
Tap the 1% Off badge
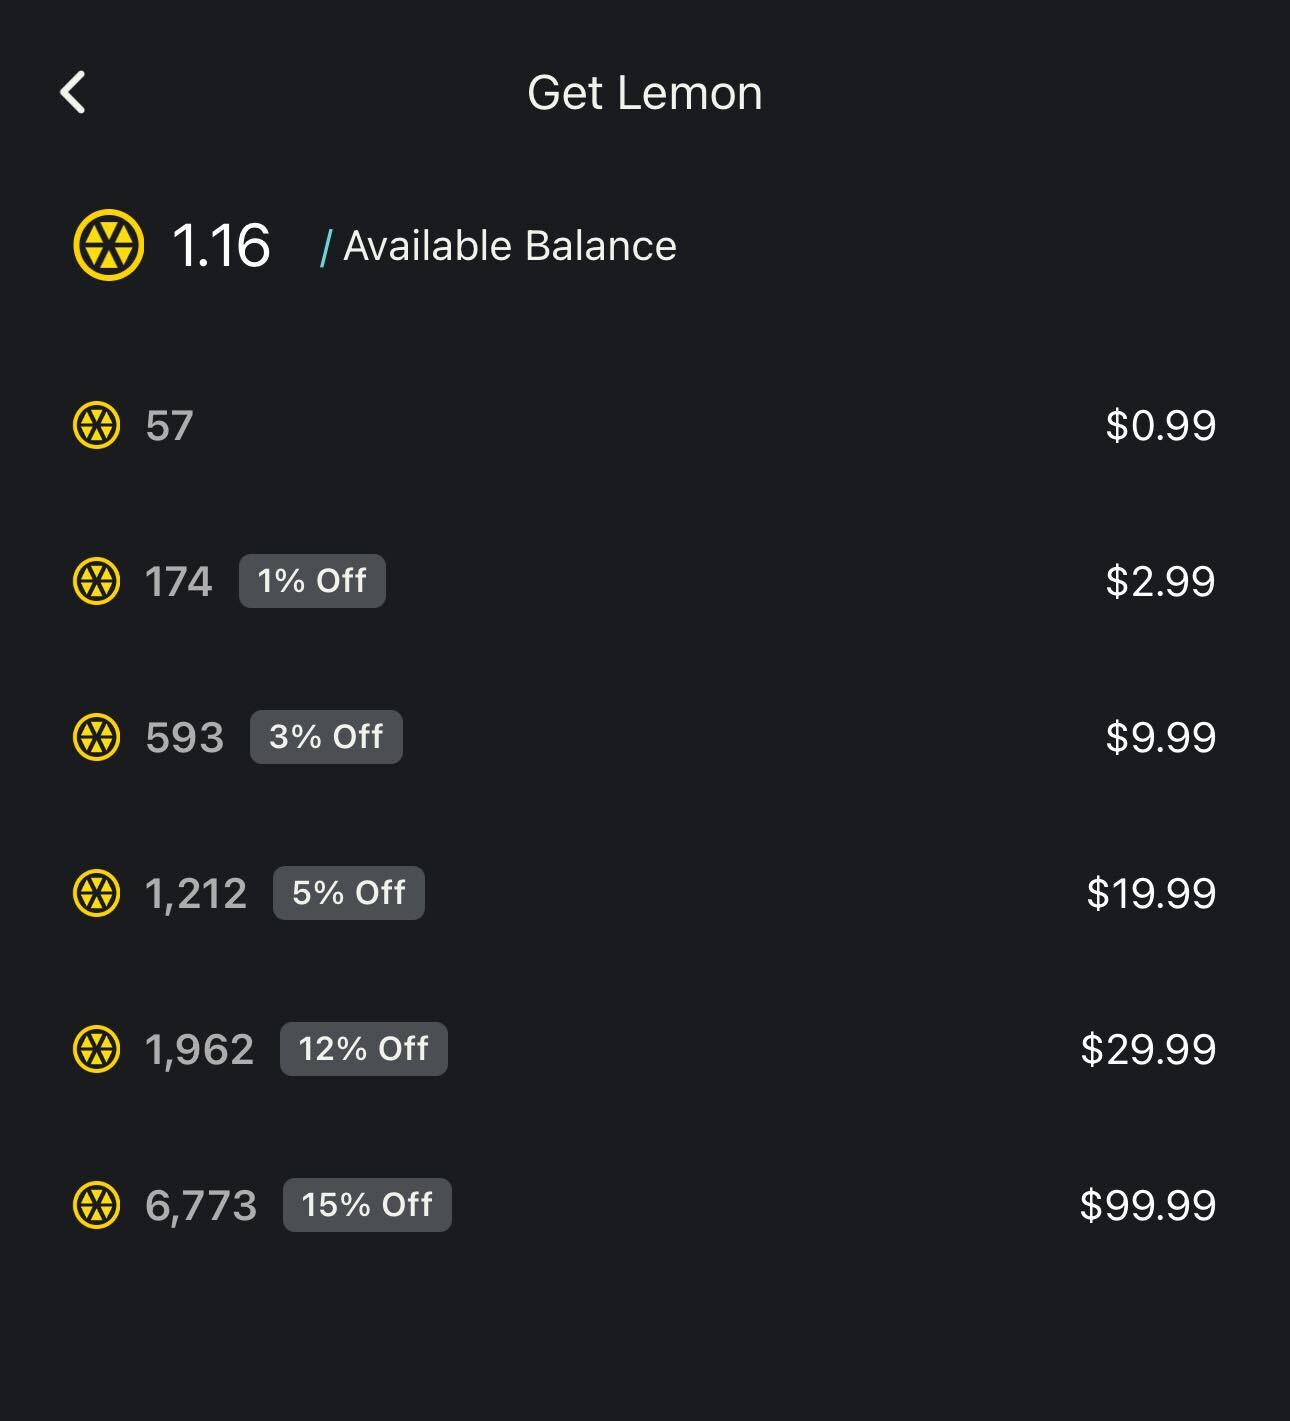[x=312, y=581]
